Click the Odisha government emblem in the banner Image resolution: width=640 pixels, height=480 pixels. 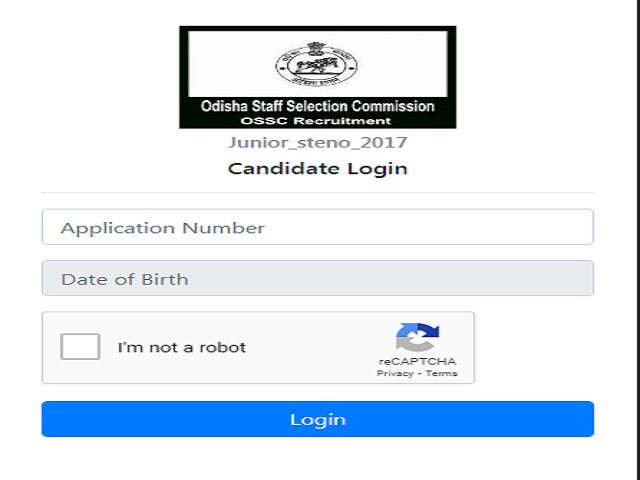point(317,64)
